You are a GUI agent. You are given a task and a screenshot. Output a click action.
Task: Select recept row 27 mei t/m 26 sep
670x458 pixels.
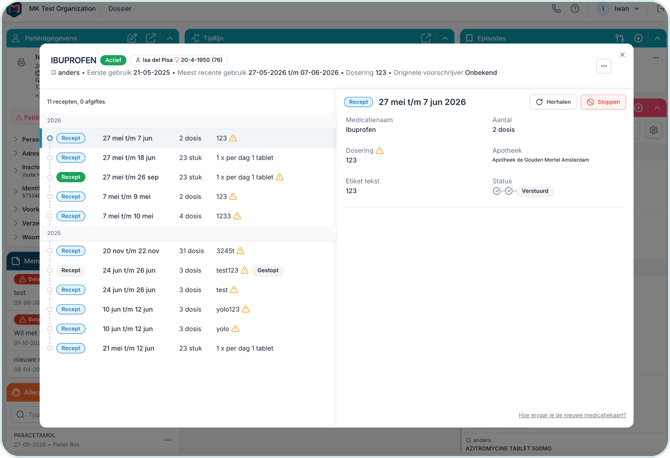coord(188,177)
